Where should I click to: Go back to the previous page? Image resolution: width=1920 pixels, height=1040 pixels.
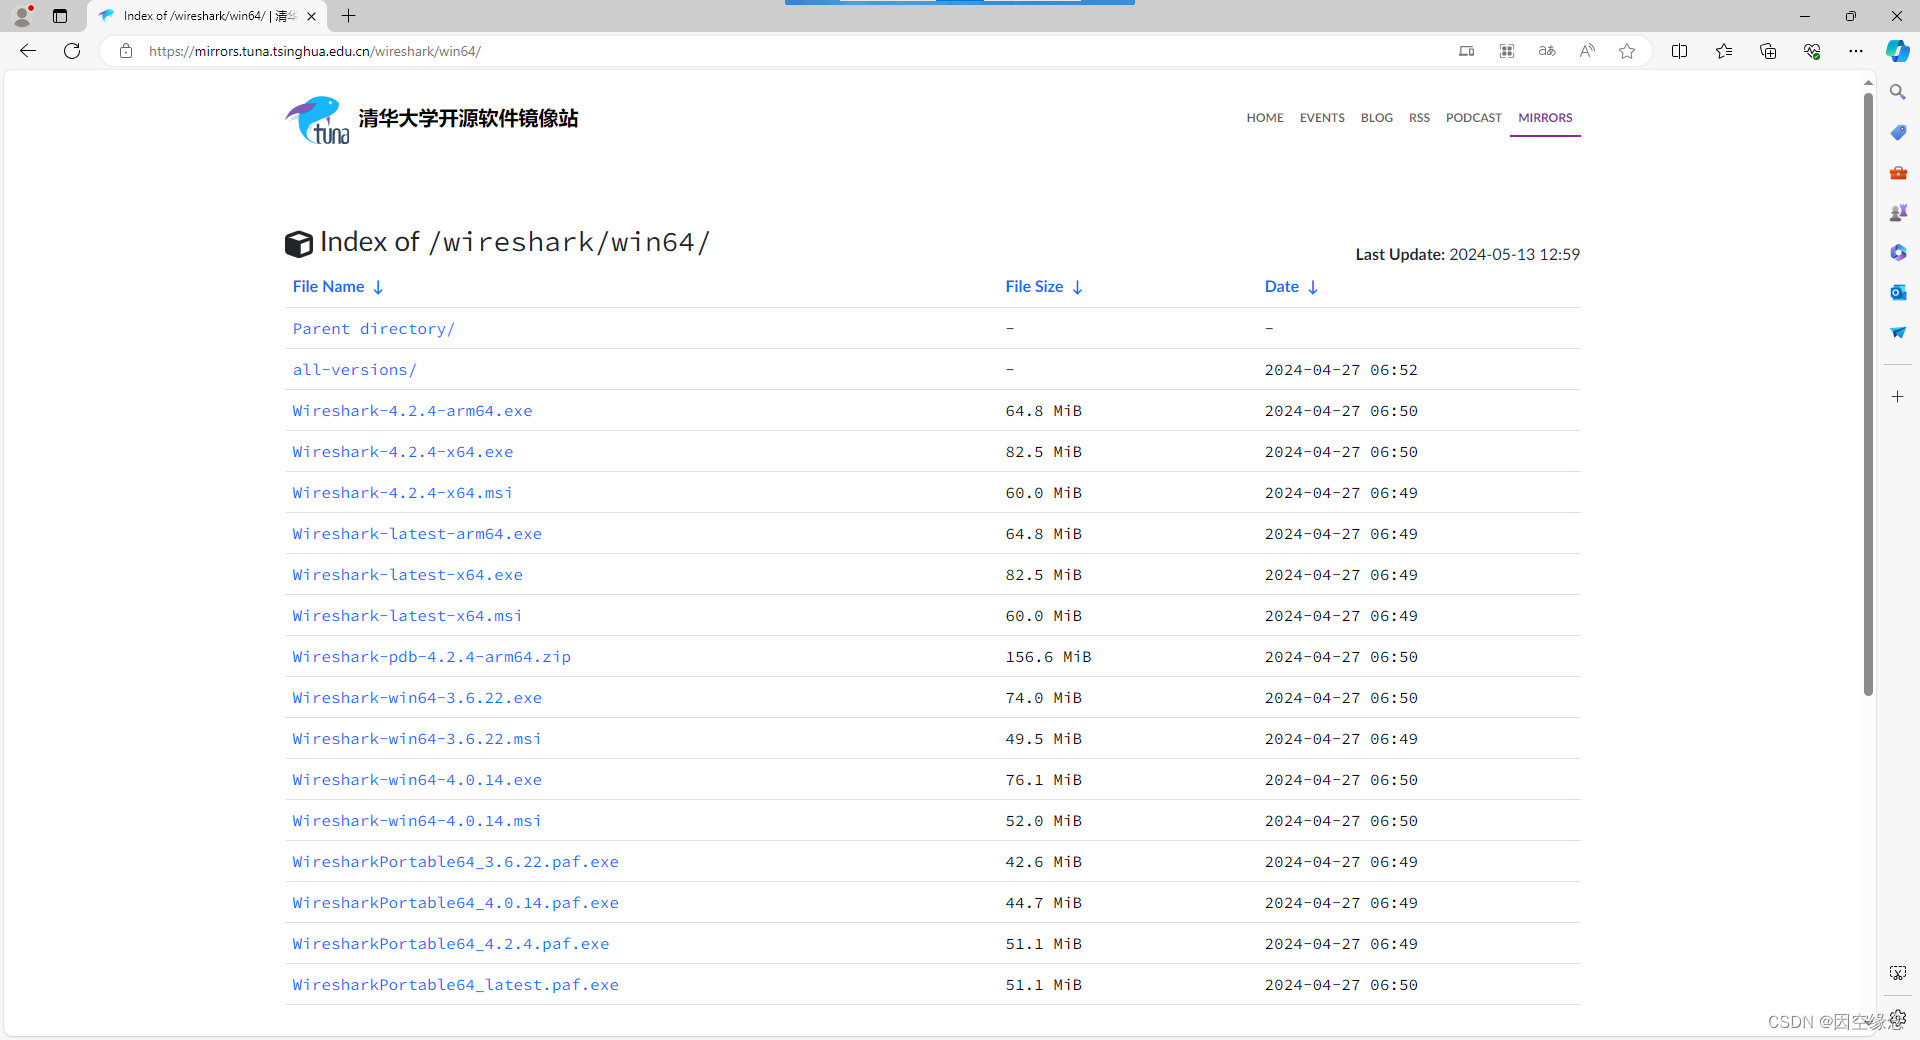coord(28,51)
